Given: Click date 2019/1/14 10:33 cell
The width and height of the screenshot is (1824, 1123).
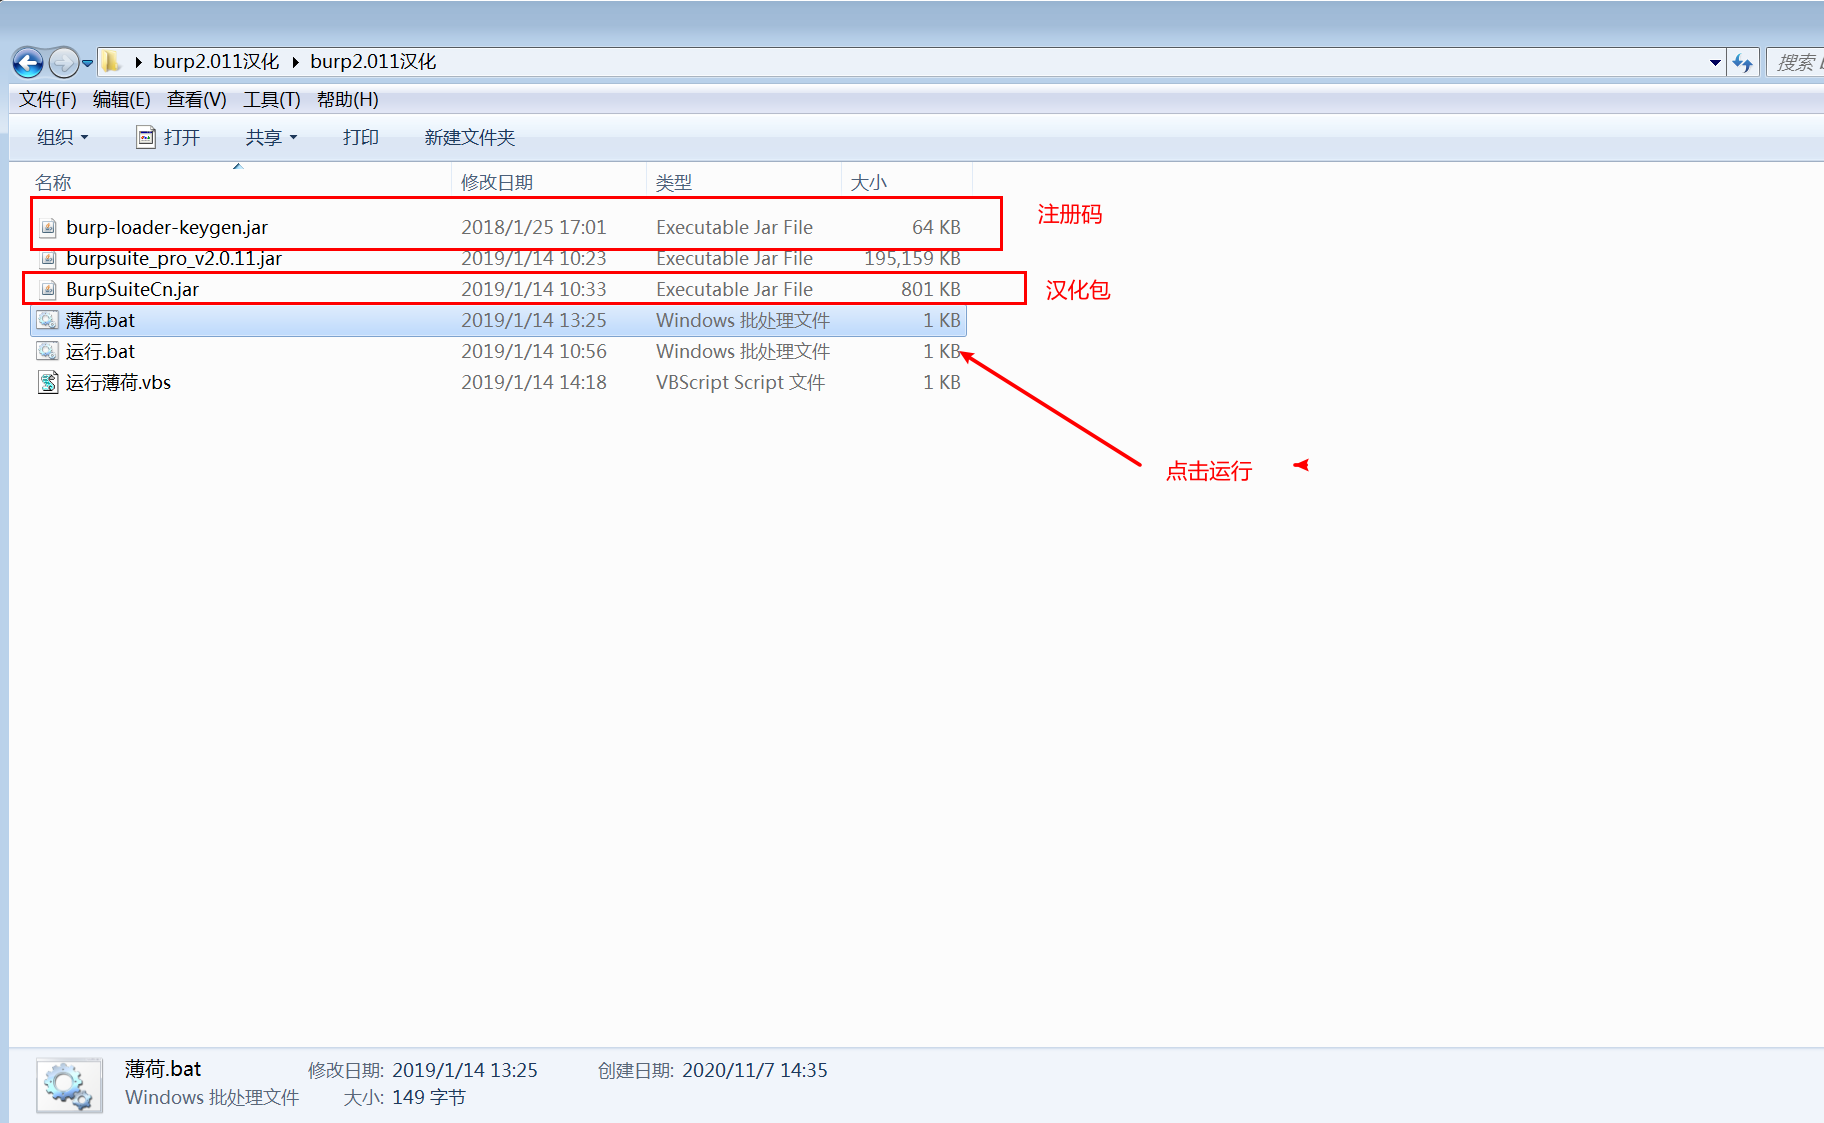Looking at the screenshot, I should [533, 289].
